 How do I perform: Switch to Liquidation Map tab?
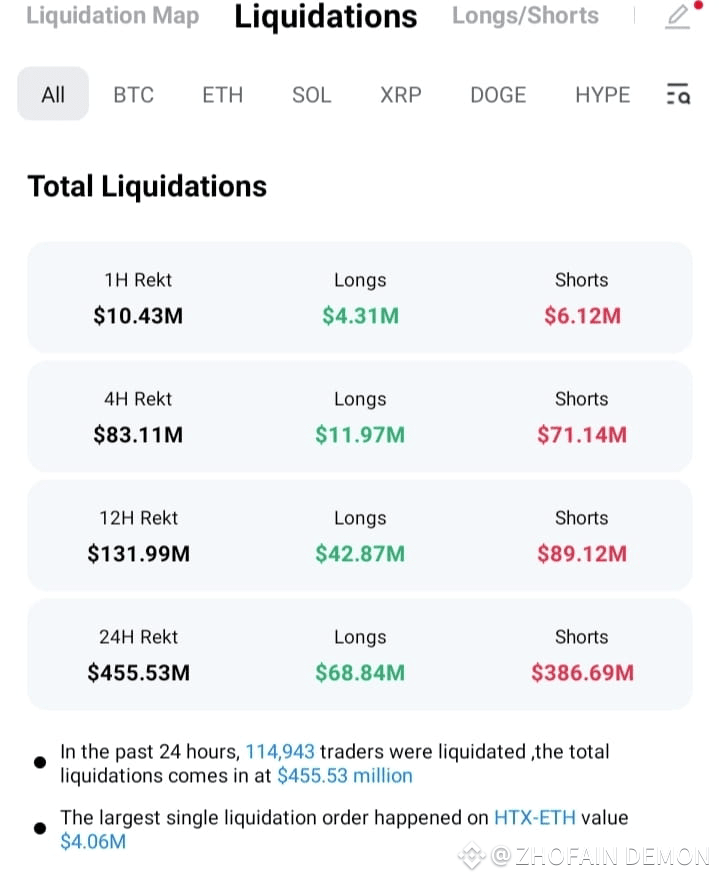[x=112, y=16]
